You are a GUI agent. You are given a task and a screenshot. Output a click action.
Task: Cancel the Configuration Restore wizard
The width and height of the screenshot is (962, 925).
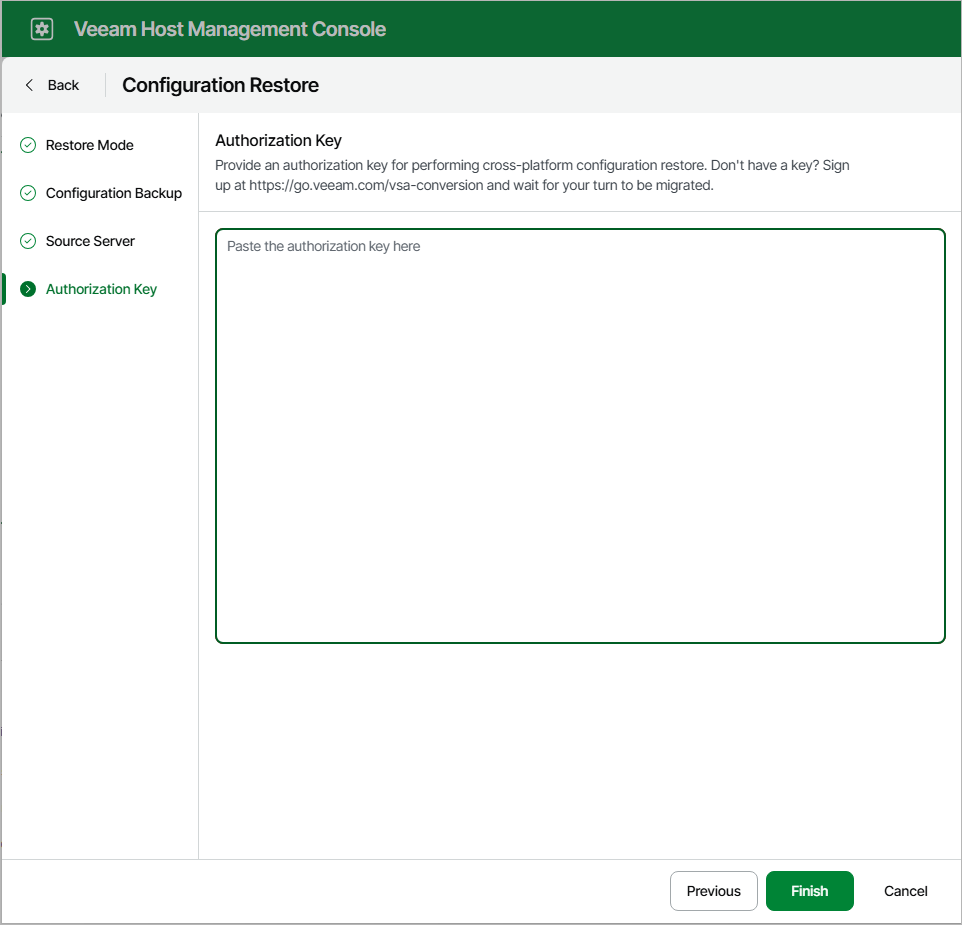click(x=904, y=891)
